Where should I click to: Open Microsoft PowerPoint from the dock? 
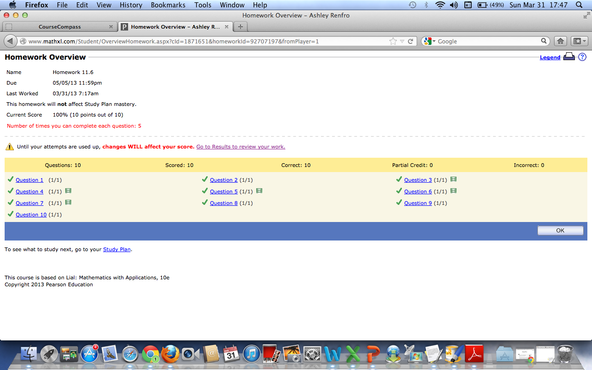tap(373, 355)
